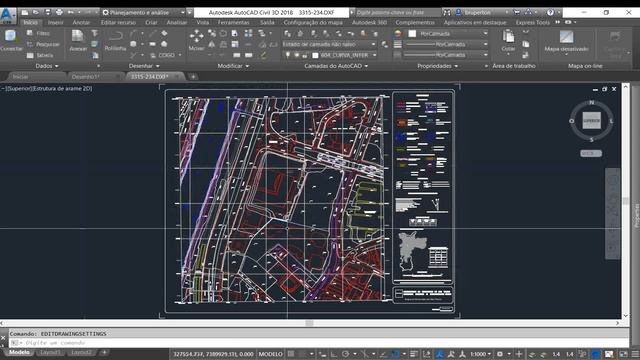Click the Colar paste button
This screenshot has height=360, width=640.
(x=508, y=41)
